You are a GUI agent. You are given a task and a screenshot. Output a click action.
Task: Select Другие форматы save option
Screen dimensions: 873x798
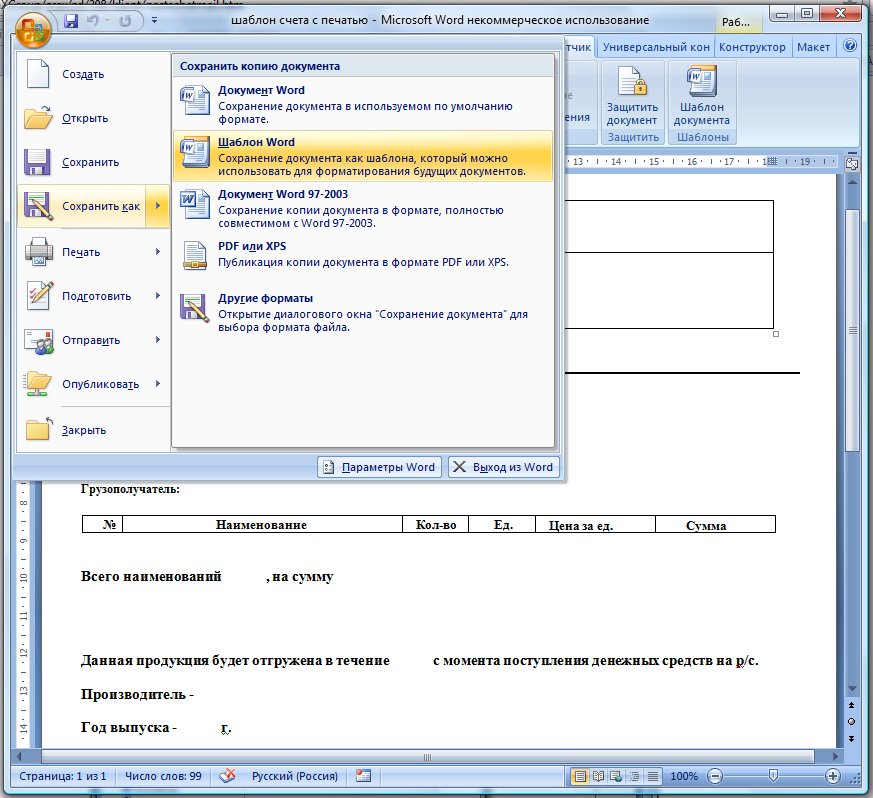pos(363,312)
